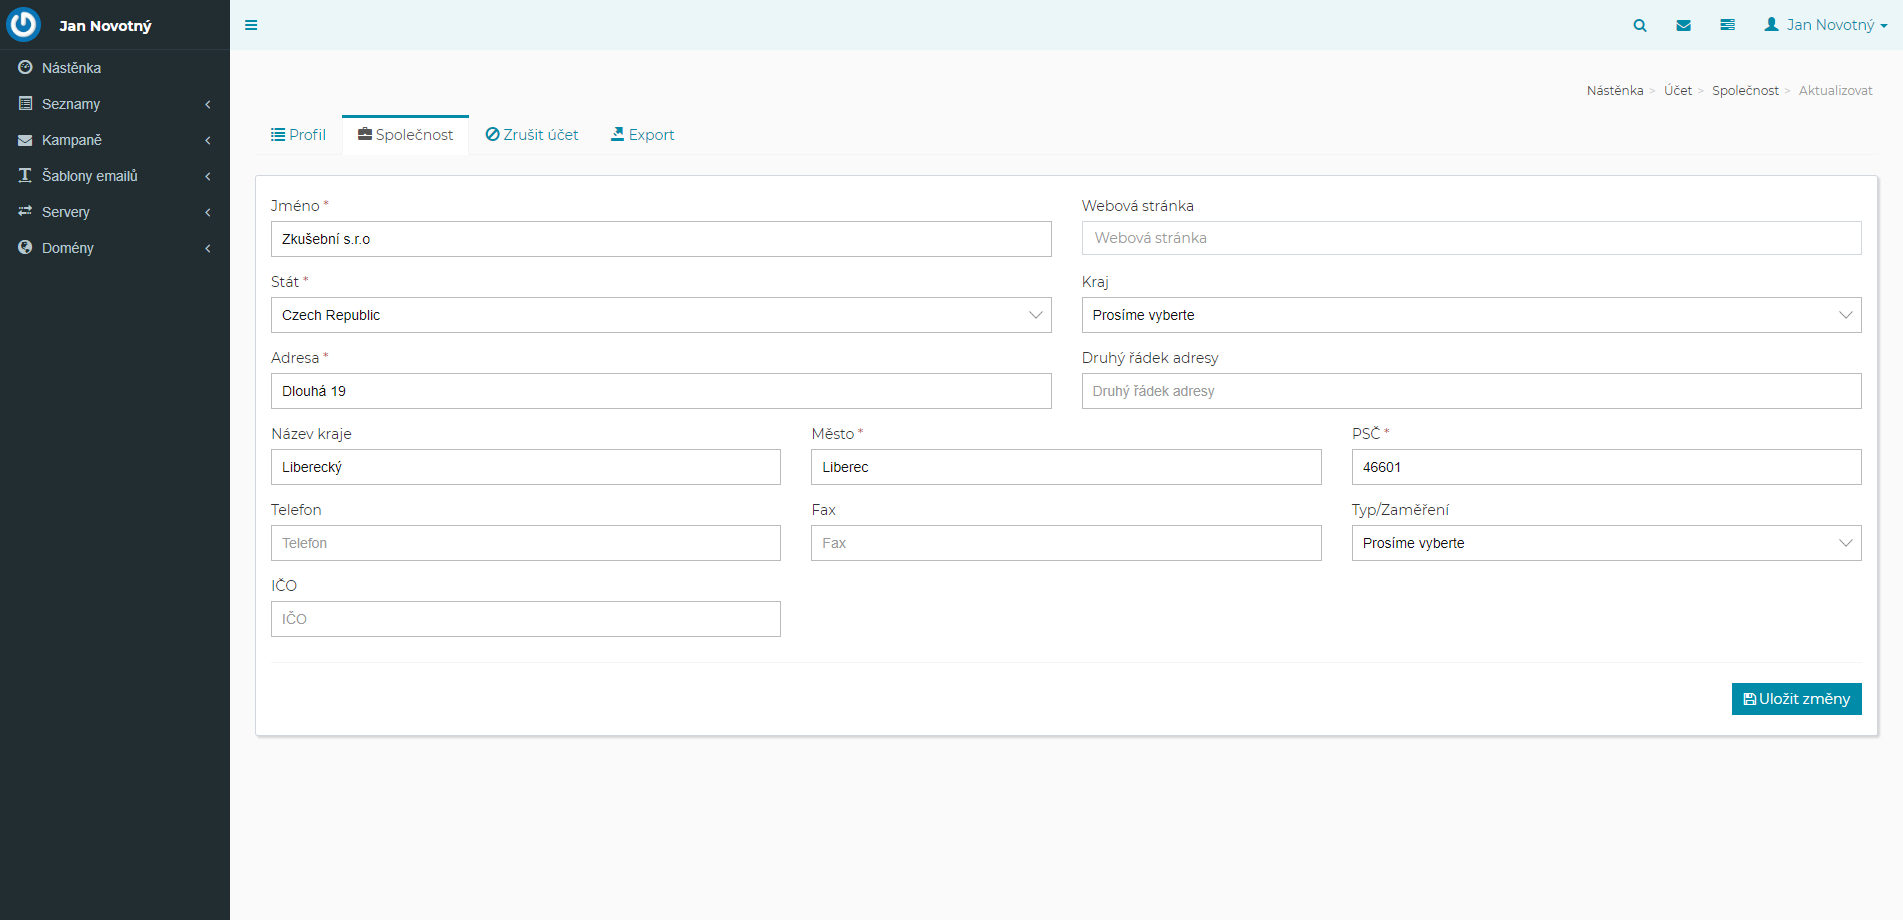The image size is (1903, 920).
Task: Click Domény globe icon in sidebar
Action: 25,247
